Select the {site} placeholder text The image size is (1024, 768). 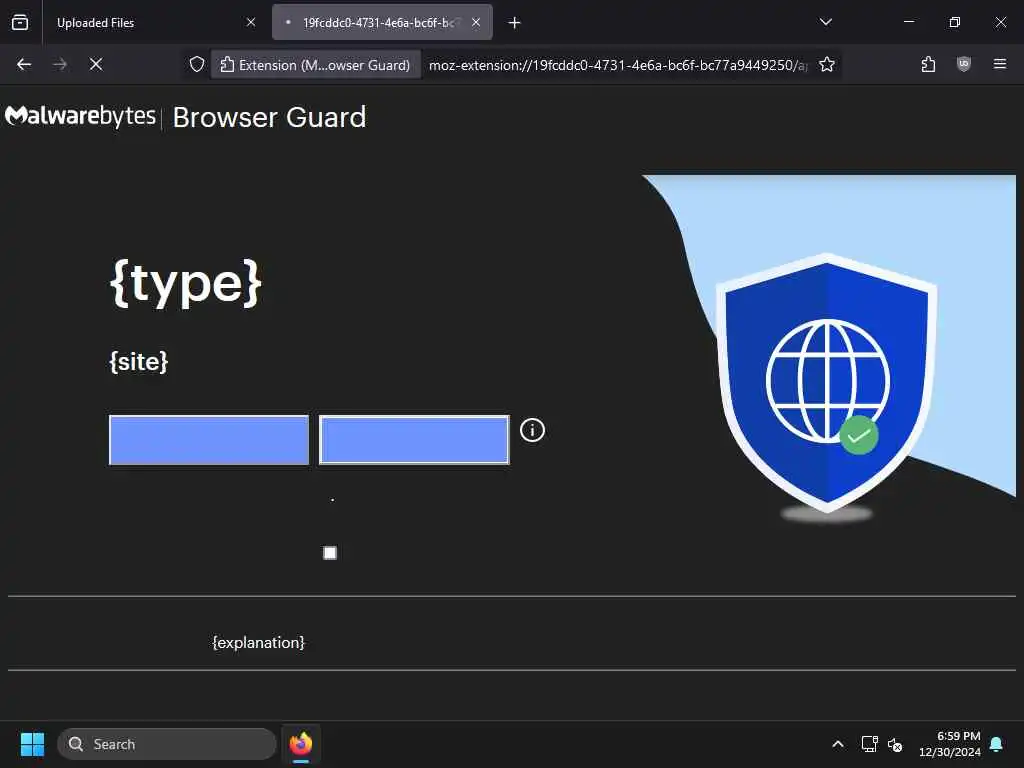139,361
